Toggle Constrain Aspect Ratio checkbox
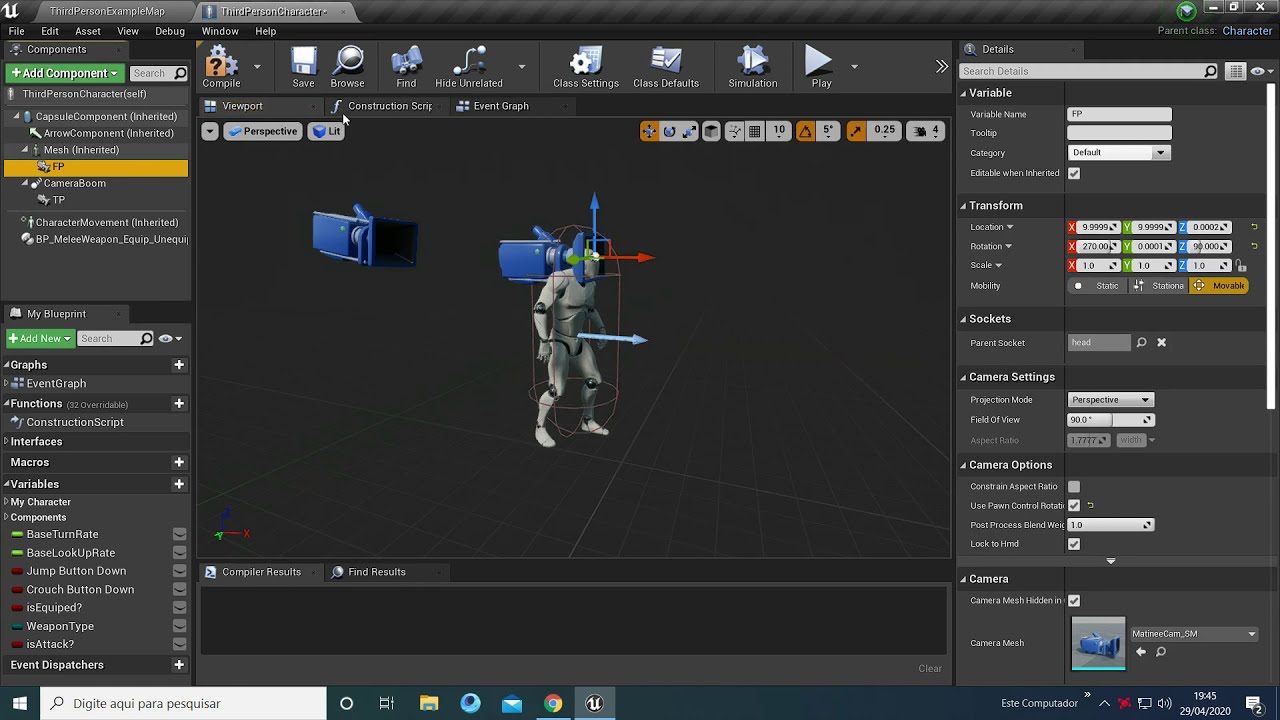This screenshot has height=720, width=1280. click(1074, 487)
